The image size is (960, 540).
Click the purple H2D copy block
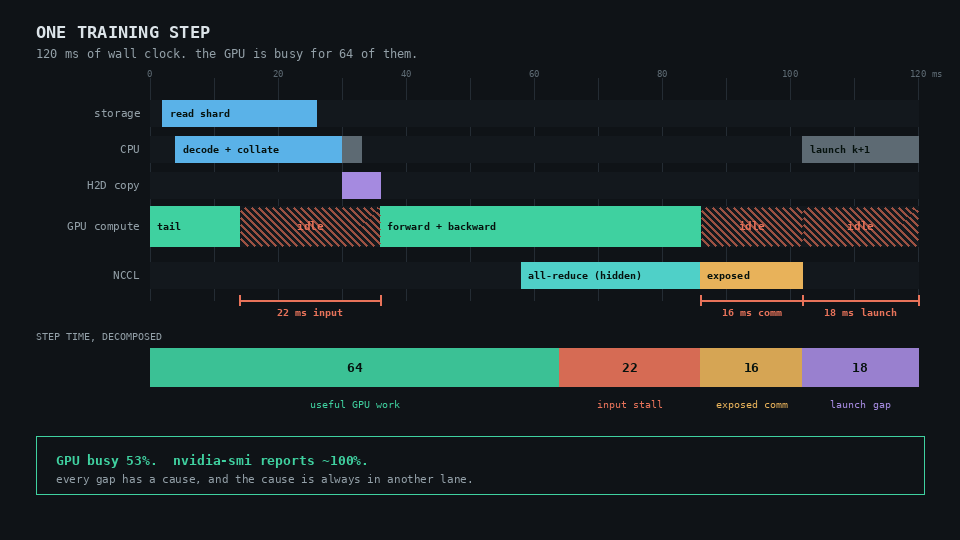(x=361, y=186)
